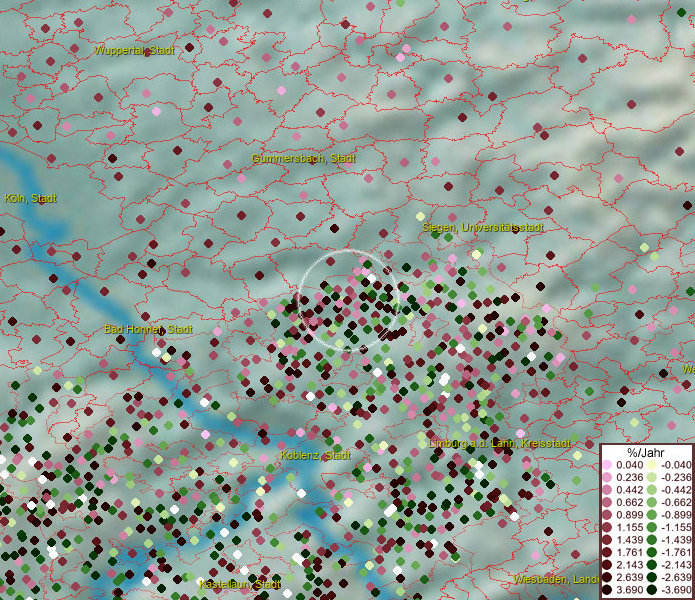The width and height of the screenshot is (695, 600).
Task: Choose the -1.761 legend swatch
Action: 652,552
